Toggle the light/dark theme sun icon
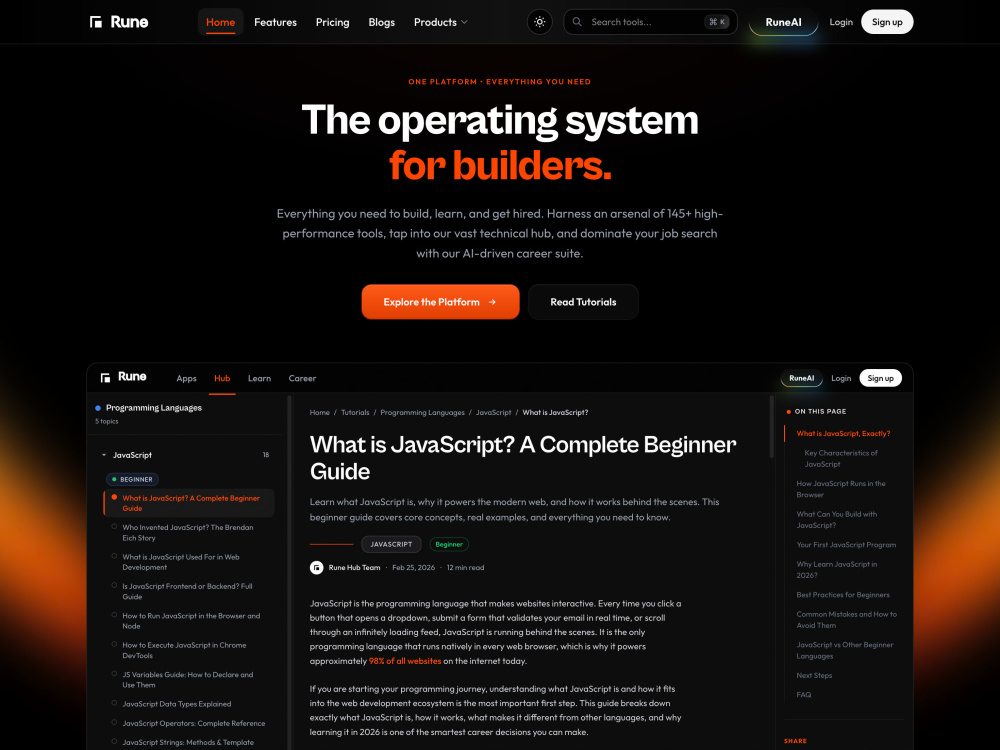1000x750 pixels. tap(540, 22)
